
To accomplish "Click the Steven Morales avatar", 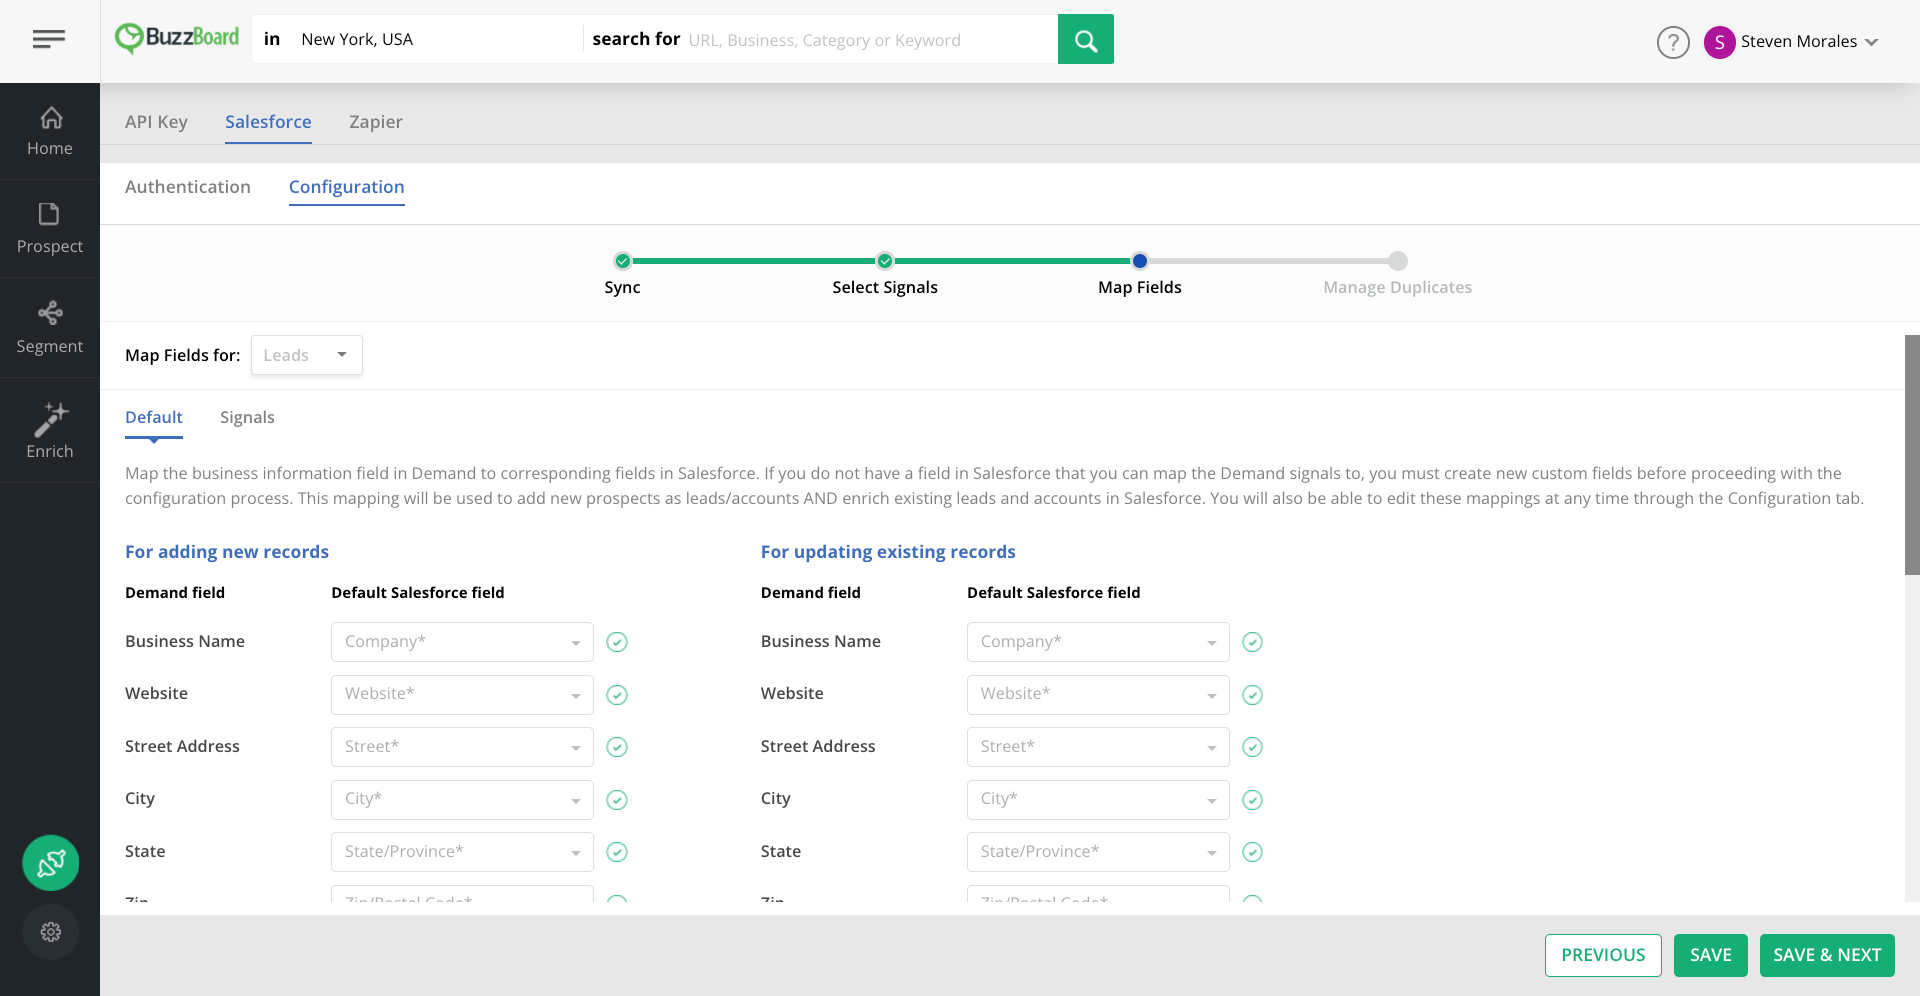I will 1719,42.
